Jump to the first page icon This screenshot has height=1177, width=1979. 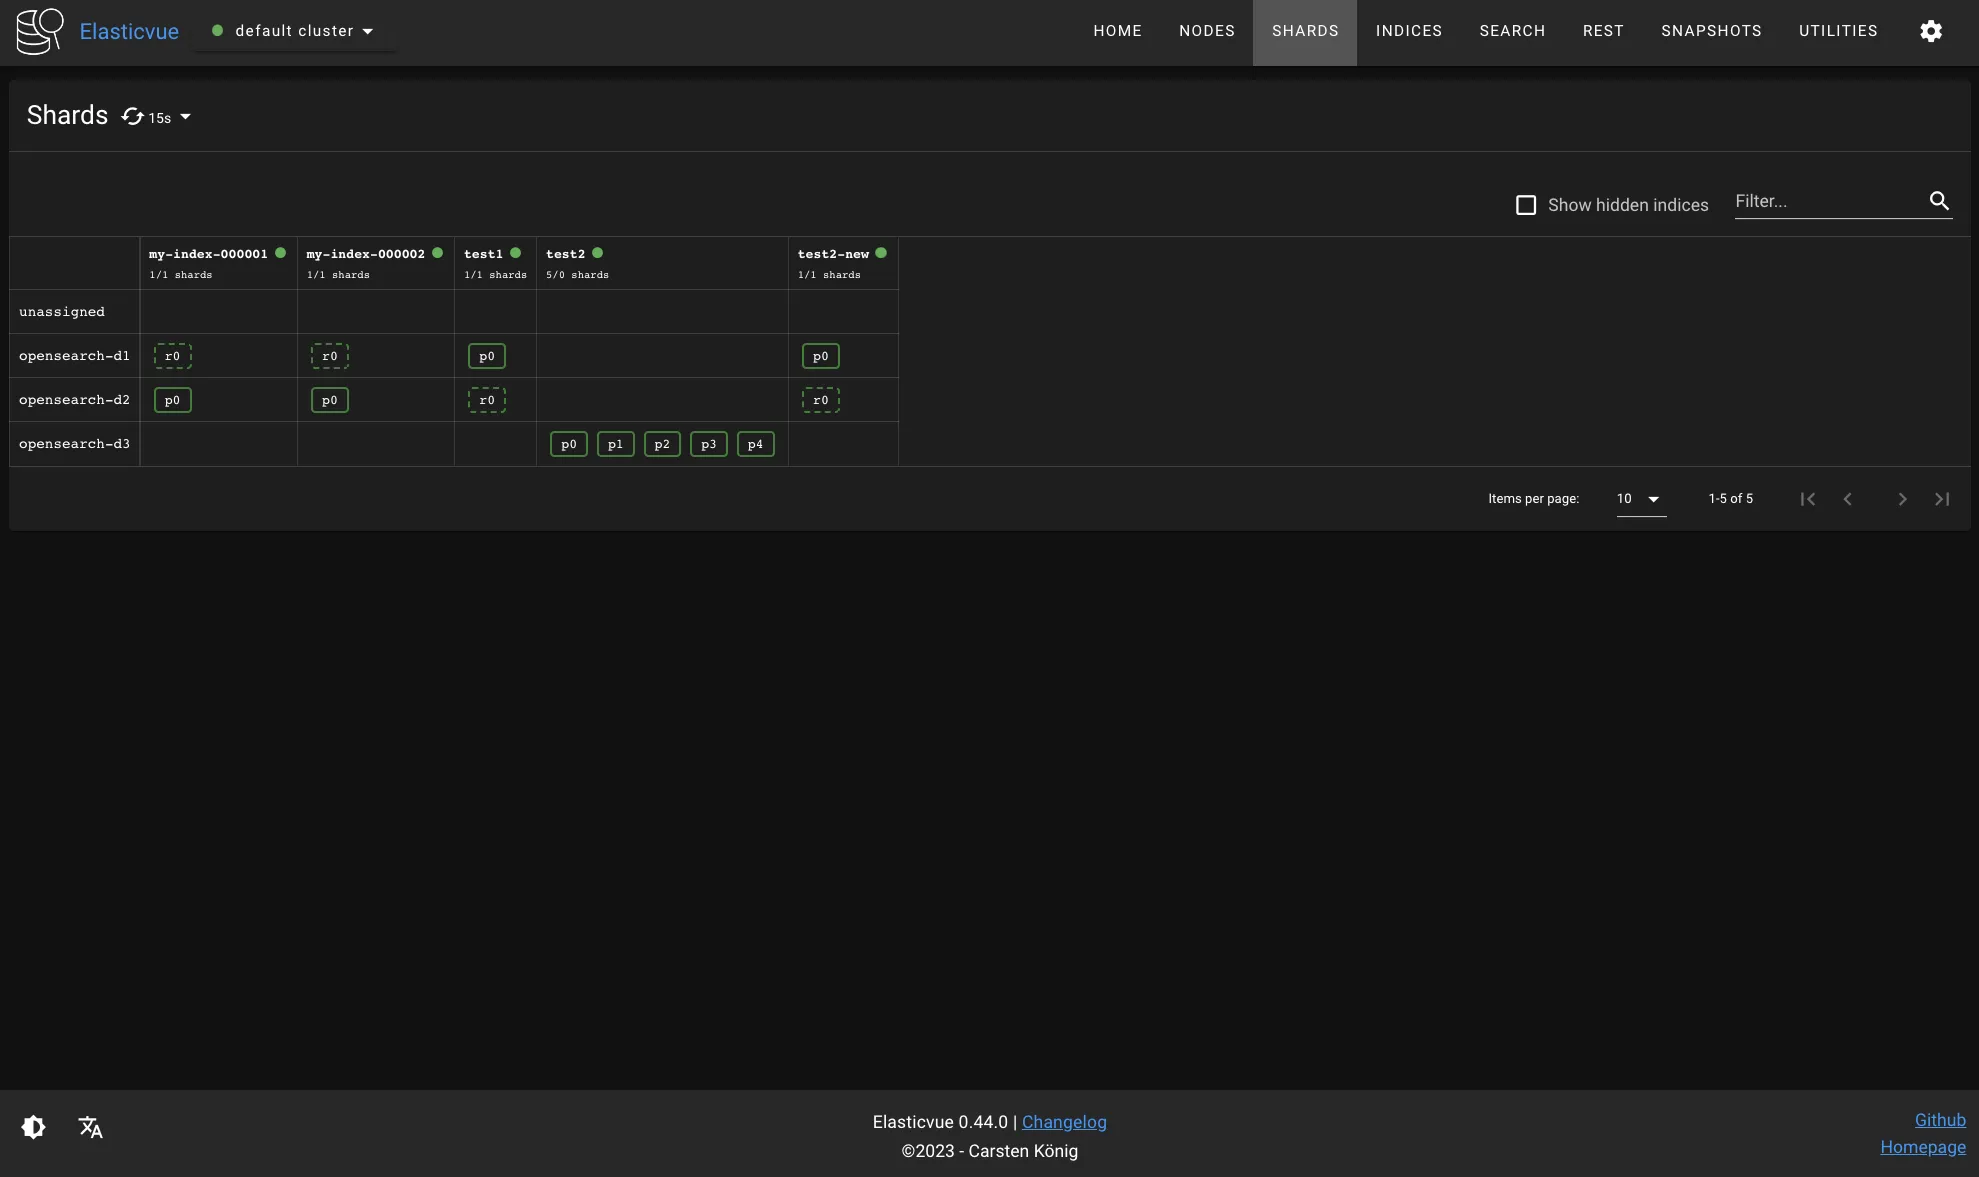click(x=1807, y=499)
